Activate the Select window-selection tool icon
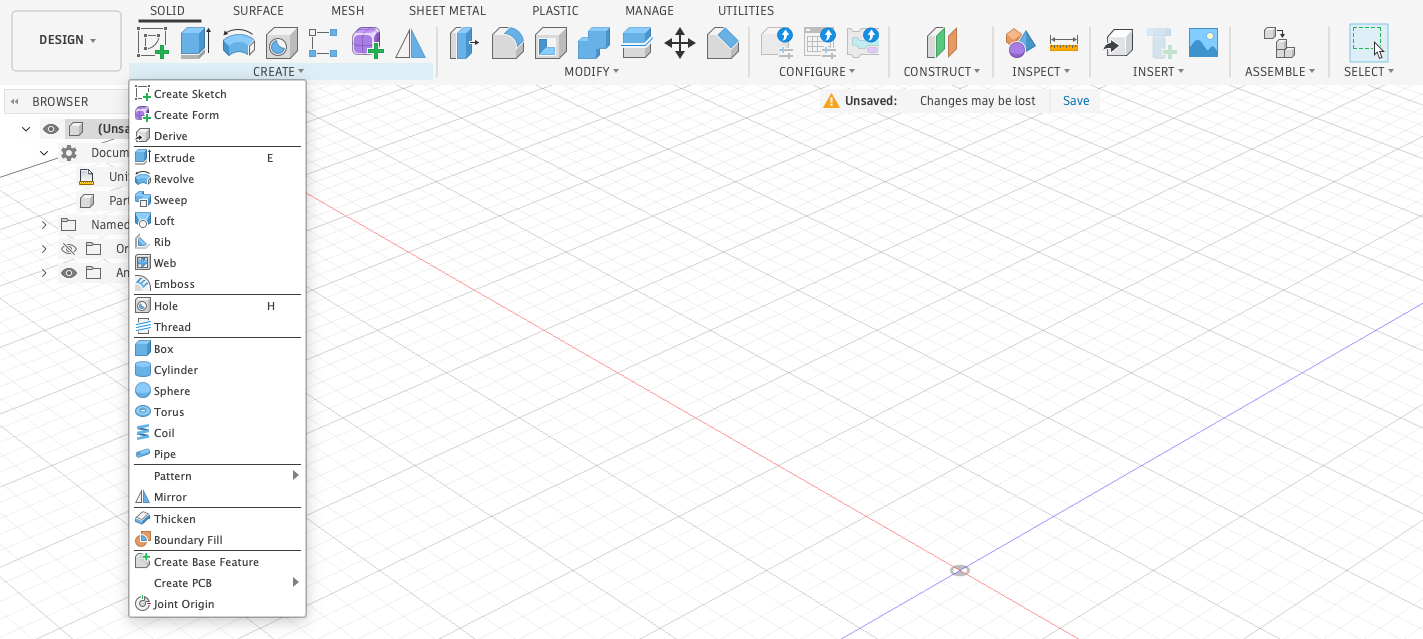1423x639 pixels. pos(1368,42)
